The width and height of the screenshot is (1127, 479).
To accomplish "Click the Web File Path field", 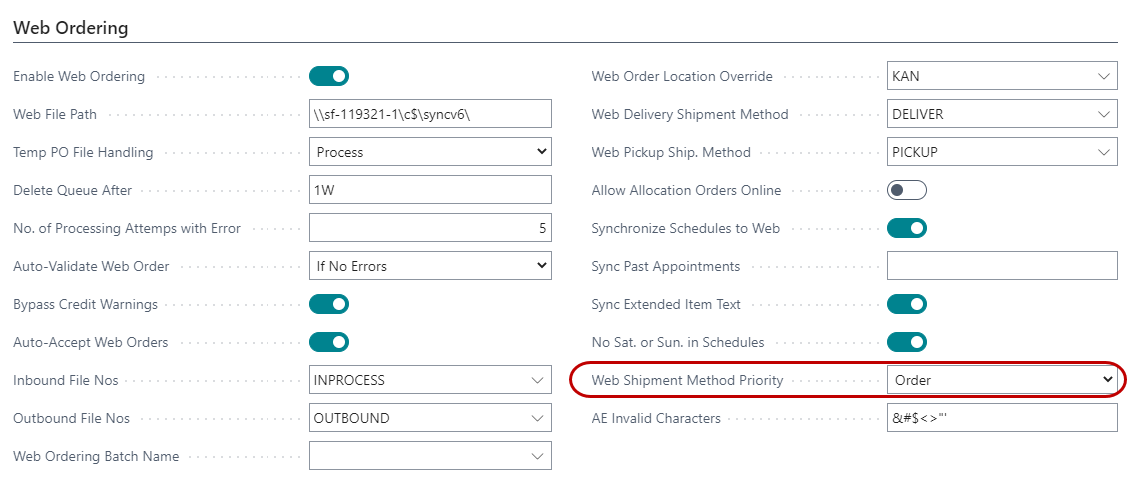I will [x=430, y=114].
